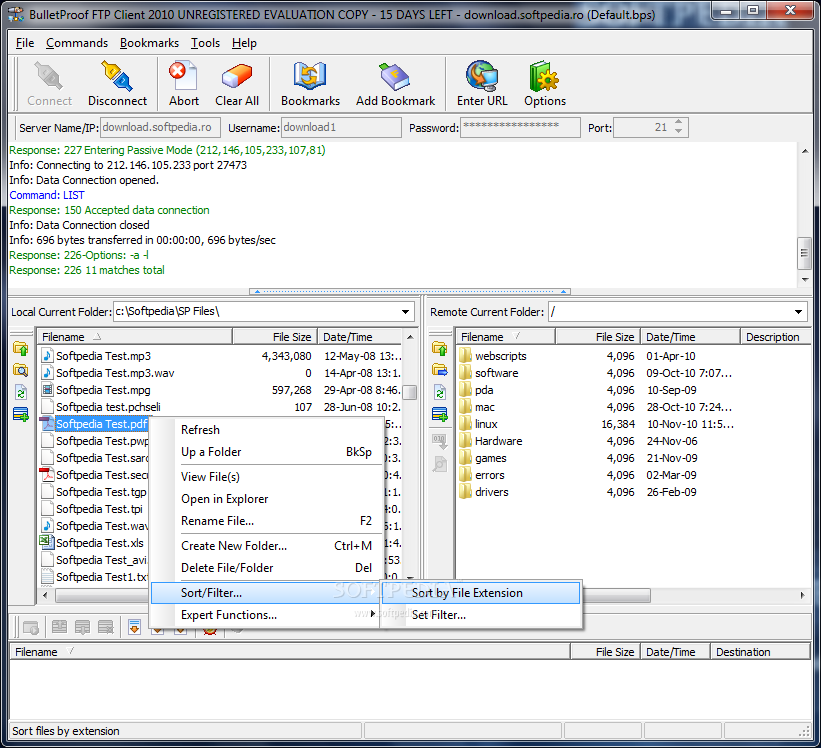
Task: Open the Bookmarks toolbar button
Action: (x=310, y=84)
